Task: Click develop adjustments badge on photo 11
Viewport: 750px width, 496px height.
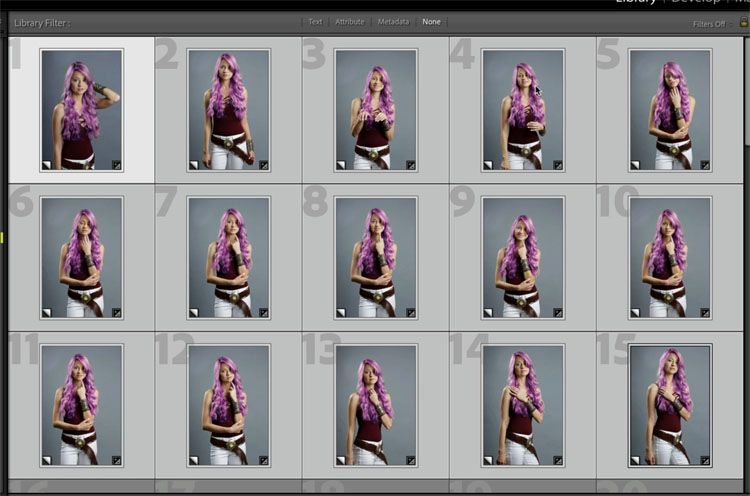Action: click(116, 461)
